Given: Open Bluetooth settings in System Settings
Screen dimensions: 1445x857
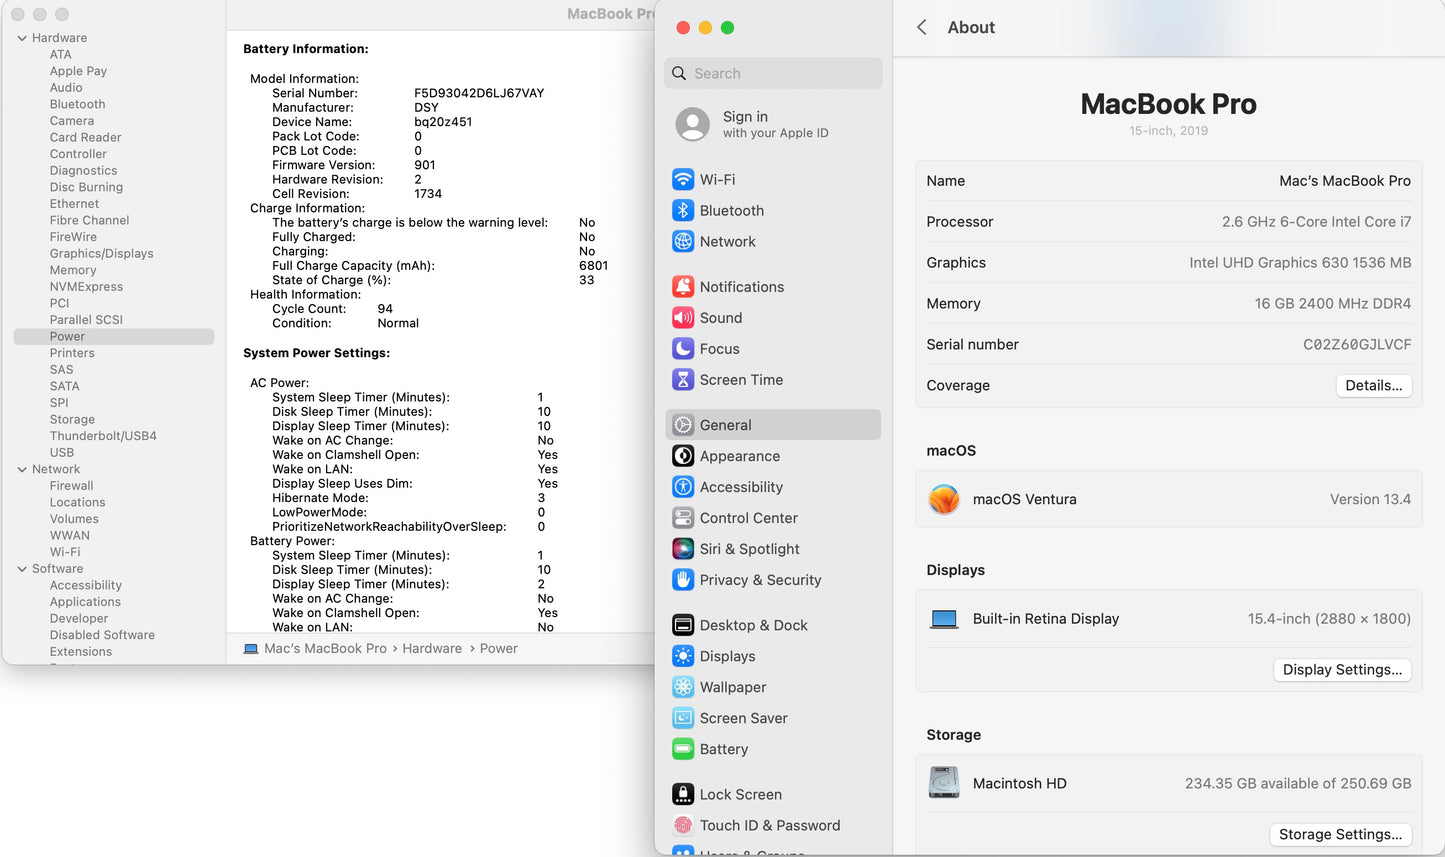Looking at the screenshot, I should tap(731, 210).
